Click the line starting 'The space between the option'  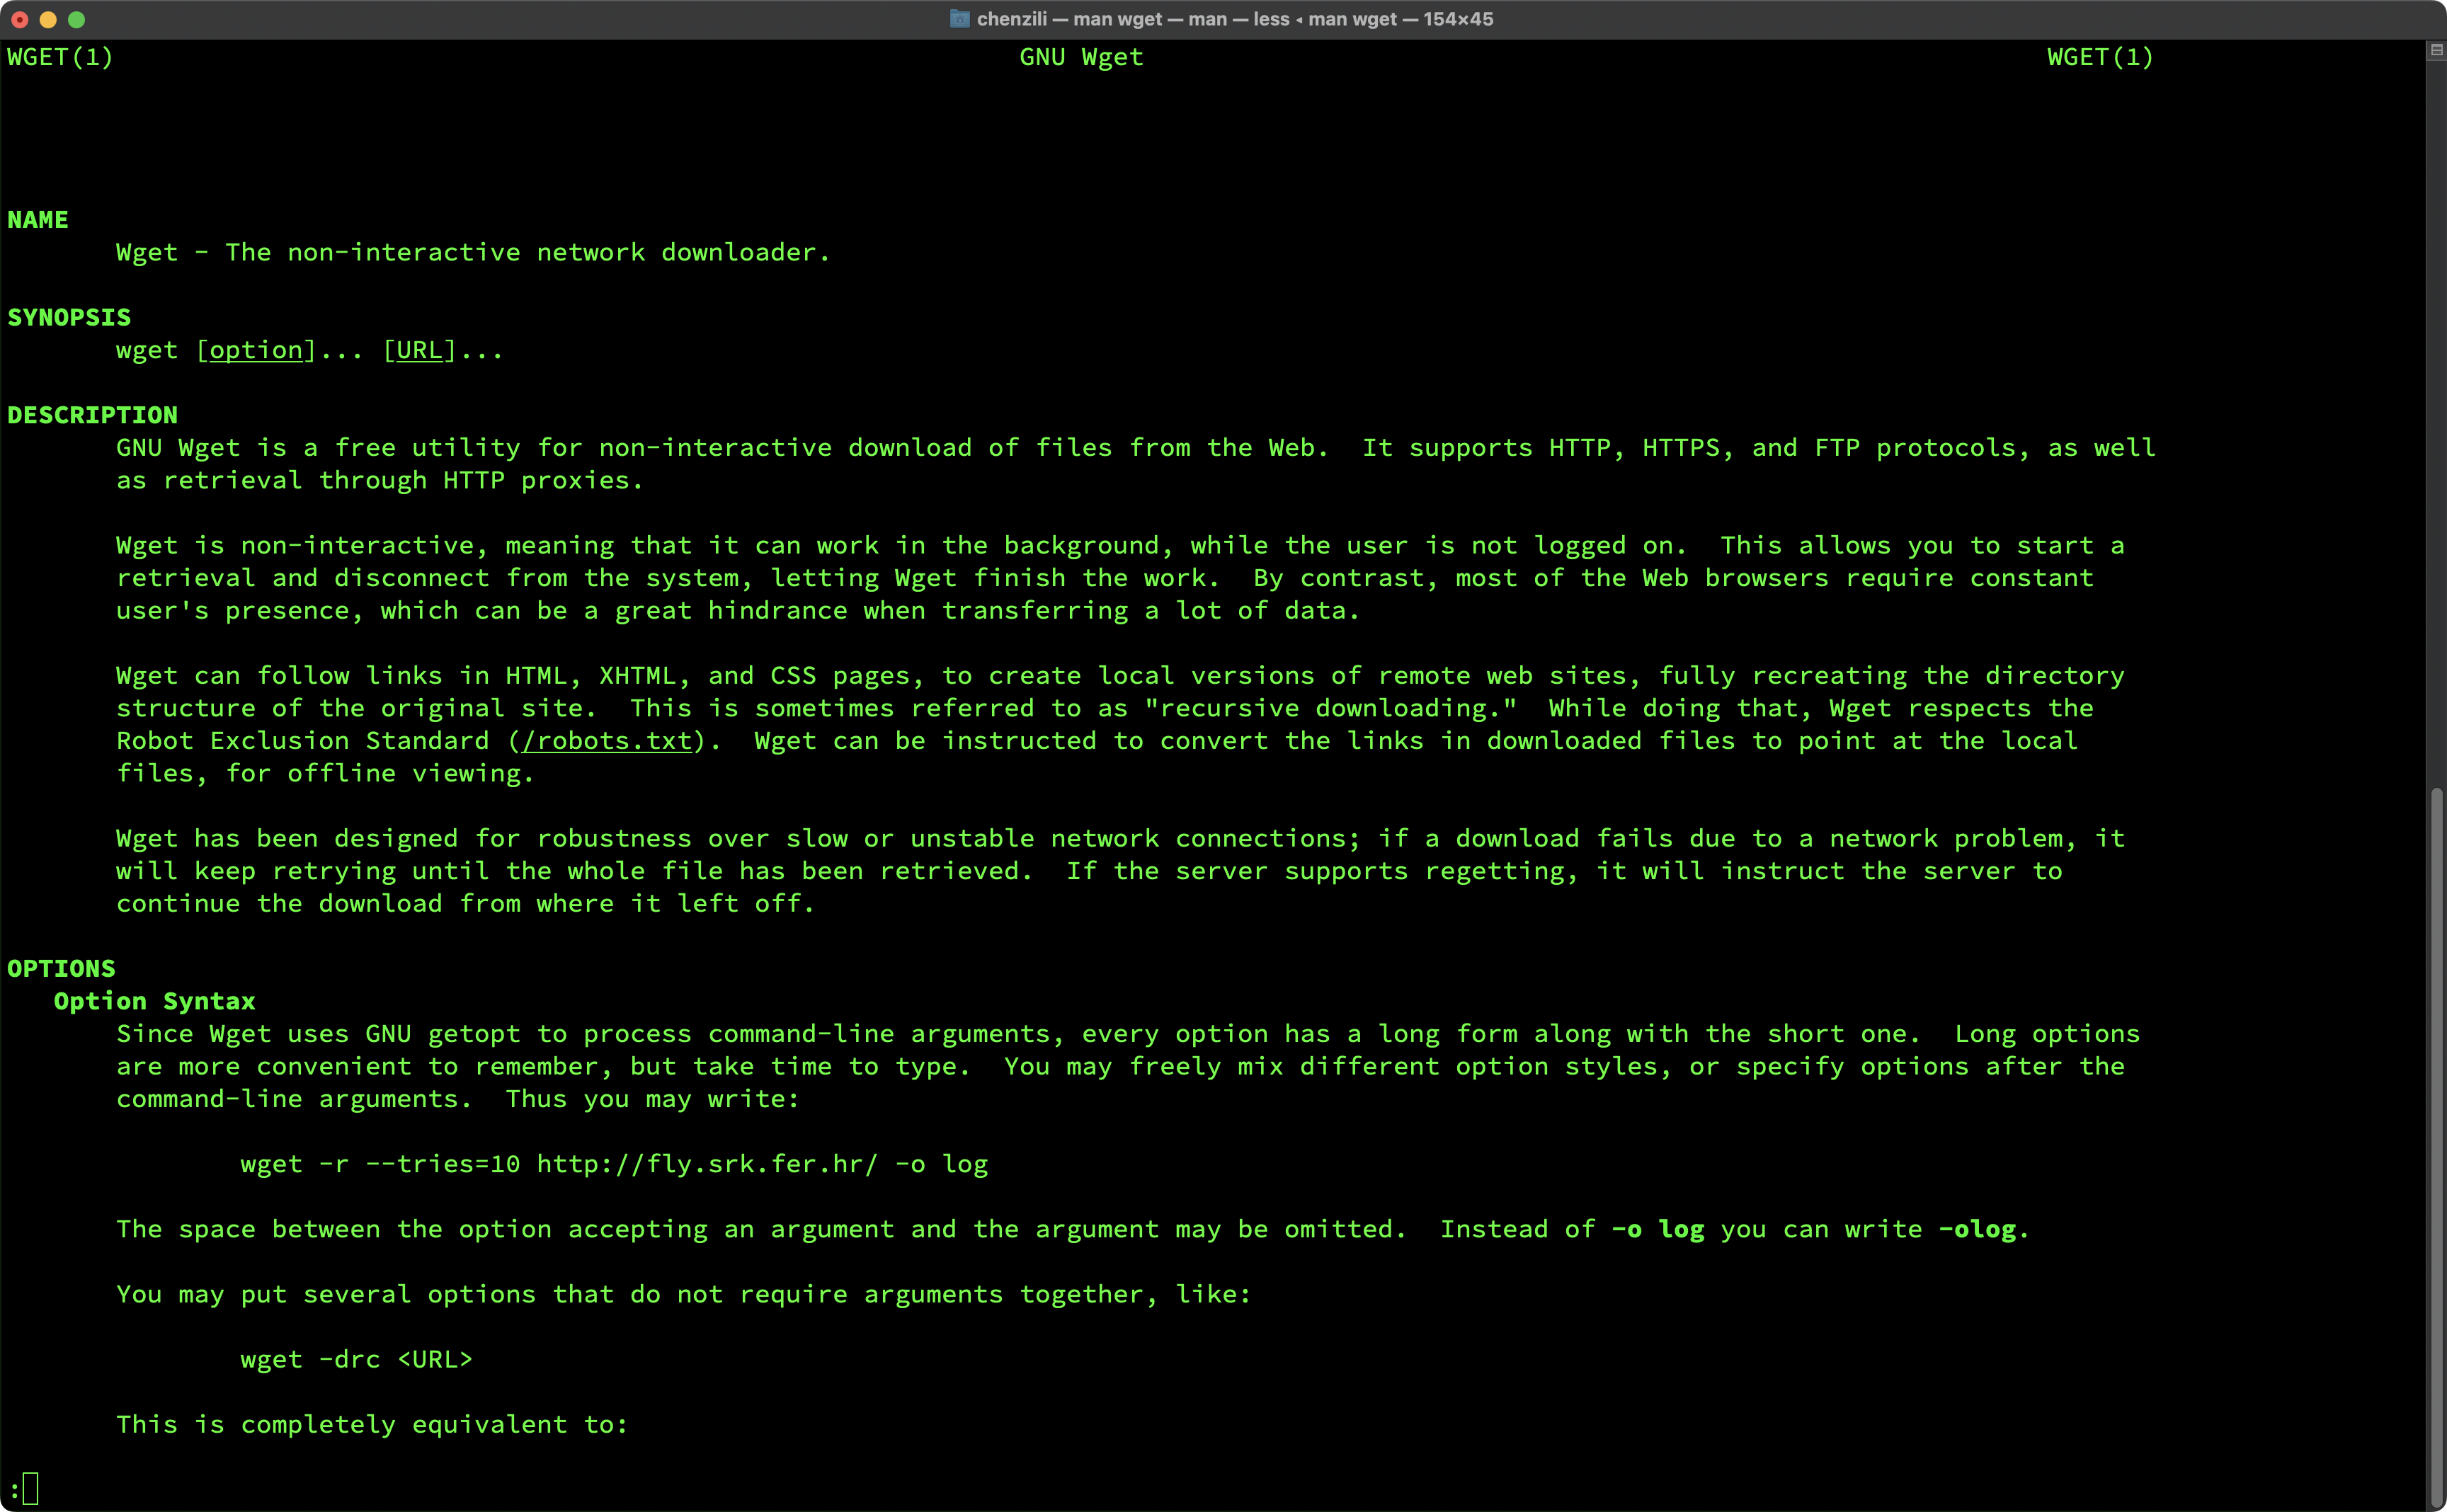[1073, 1229]
